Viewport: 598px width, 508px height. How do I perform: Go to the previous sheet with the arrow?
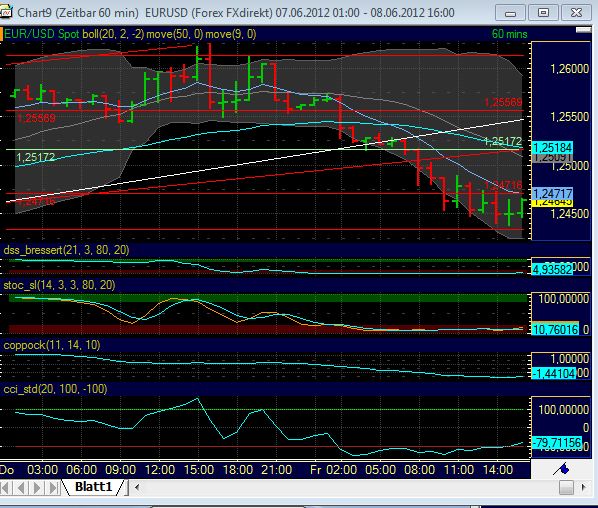coord(21,487)
